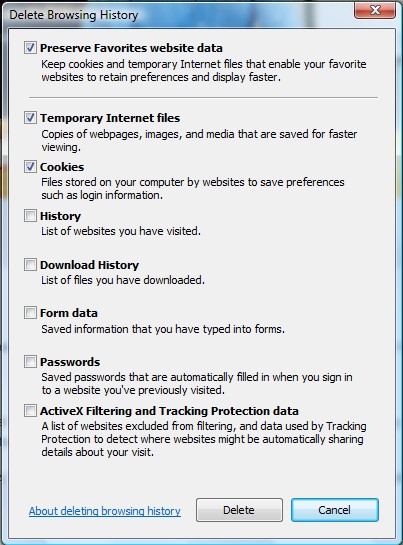This screenshot has height=545, width=403.
Task: Click the bold Temporary Internet files label
Action: tap(110, 118)
